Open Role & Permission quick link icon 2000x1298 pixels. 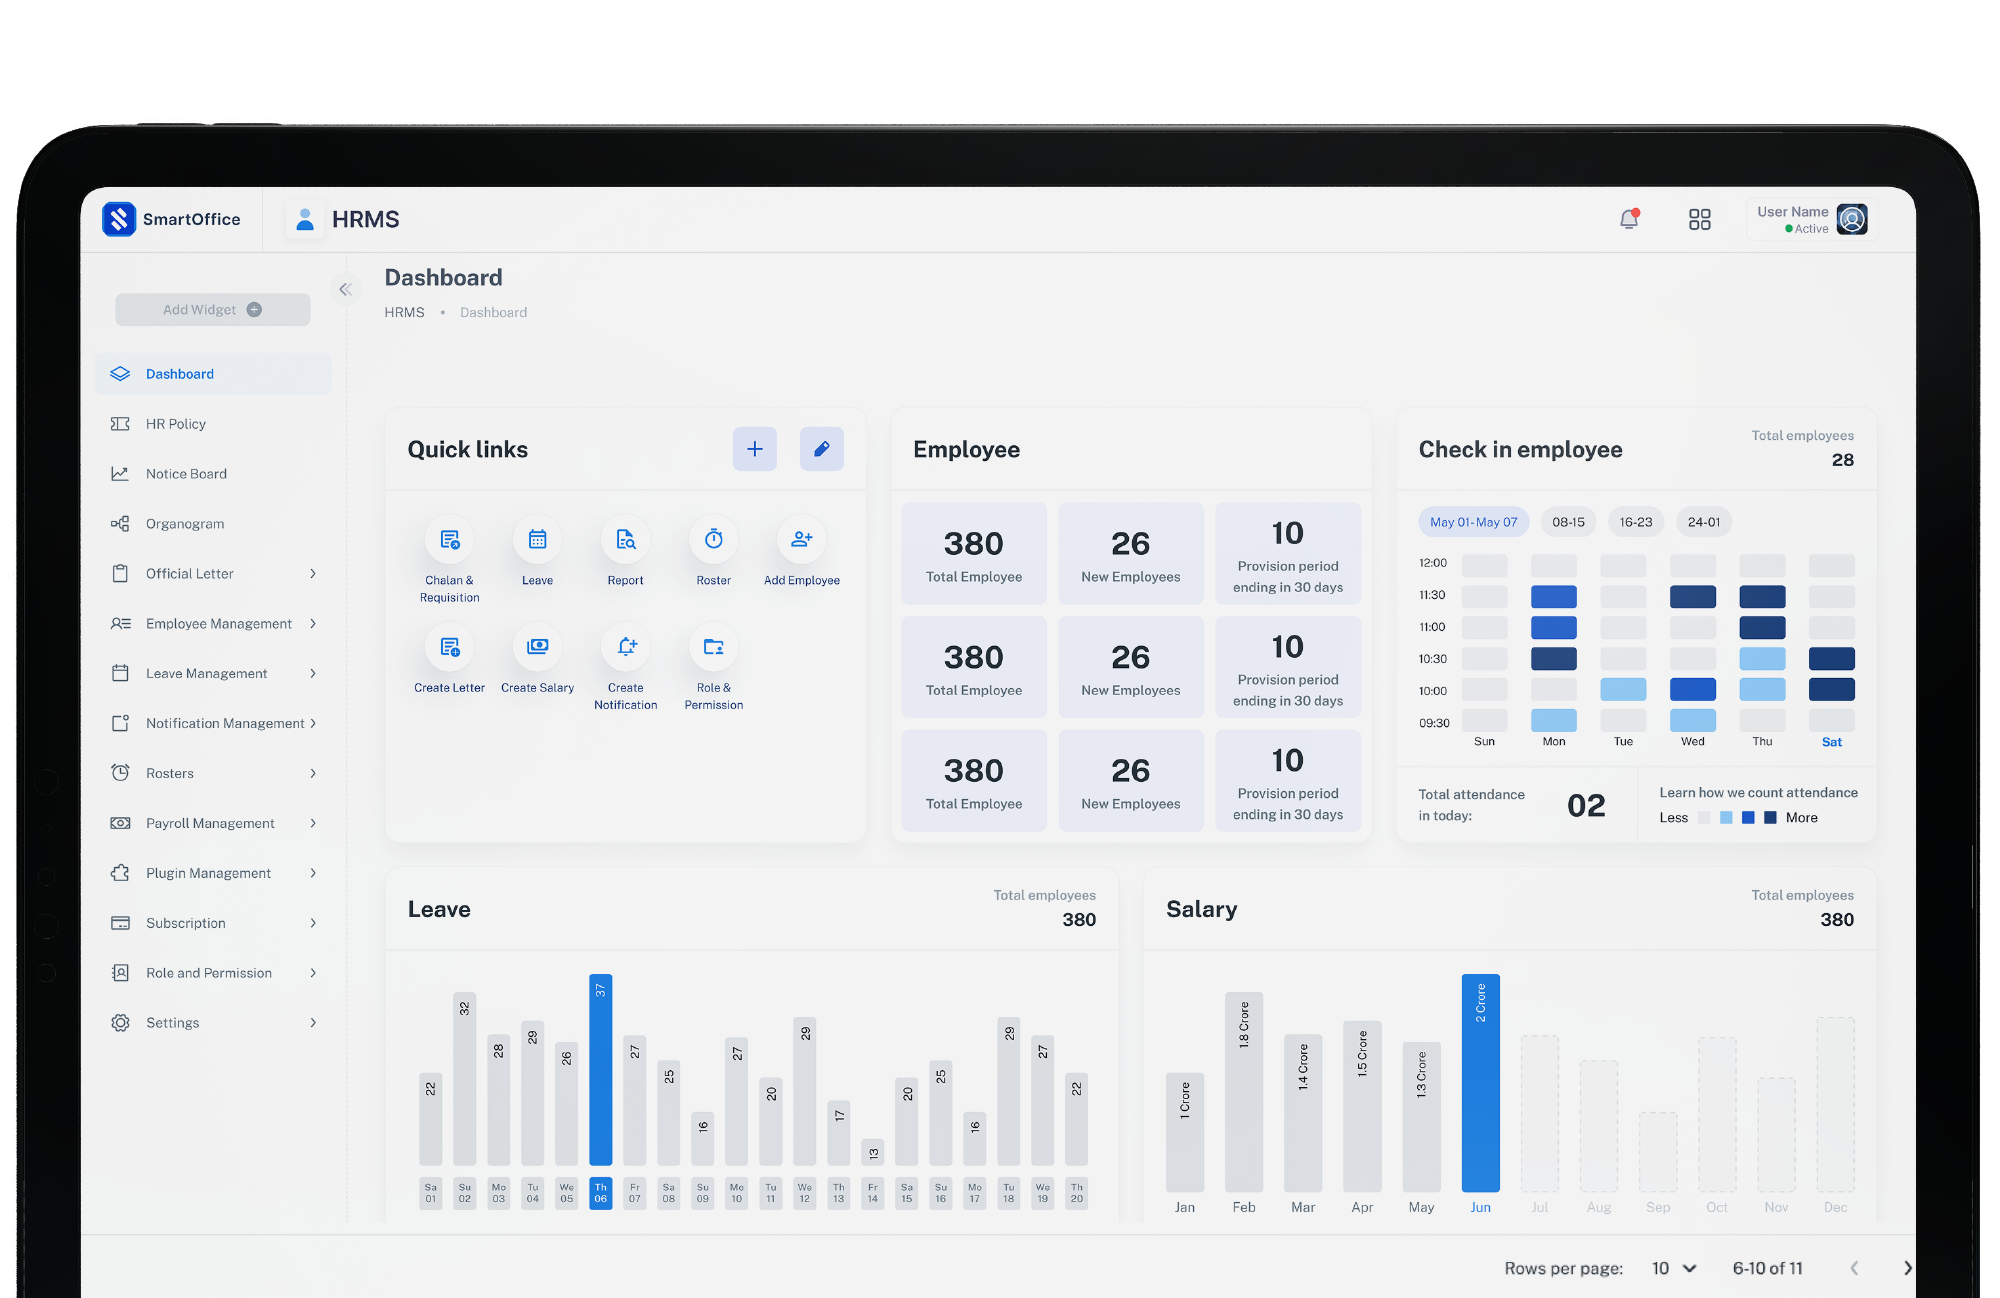pyautogui.click(x=713, y=647)
